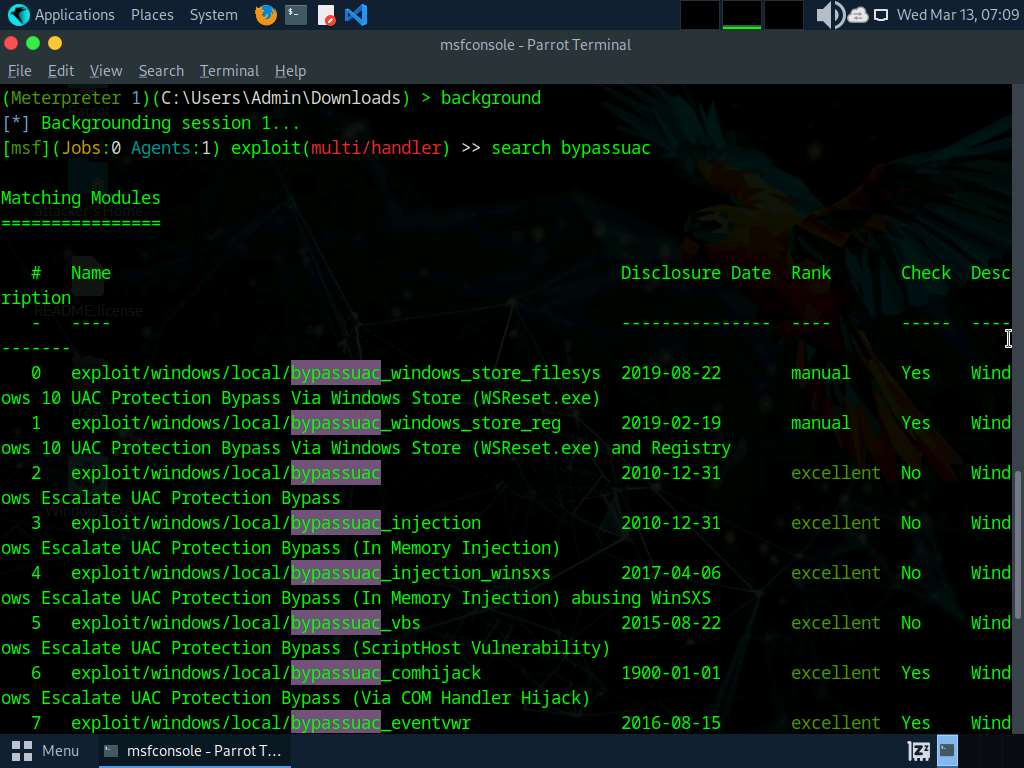Click the cloud status tray icon

pyautogui.click(x=858, y=15)
